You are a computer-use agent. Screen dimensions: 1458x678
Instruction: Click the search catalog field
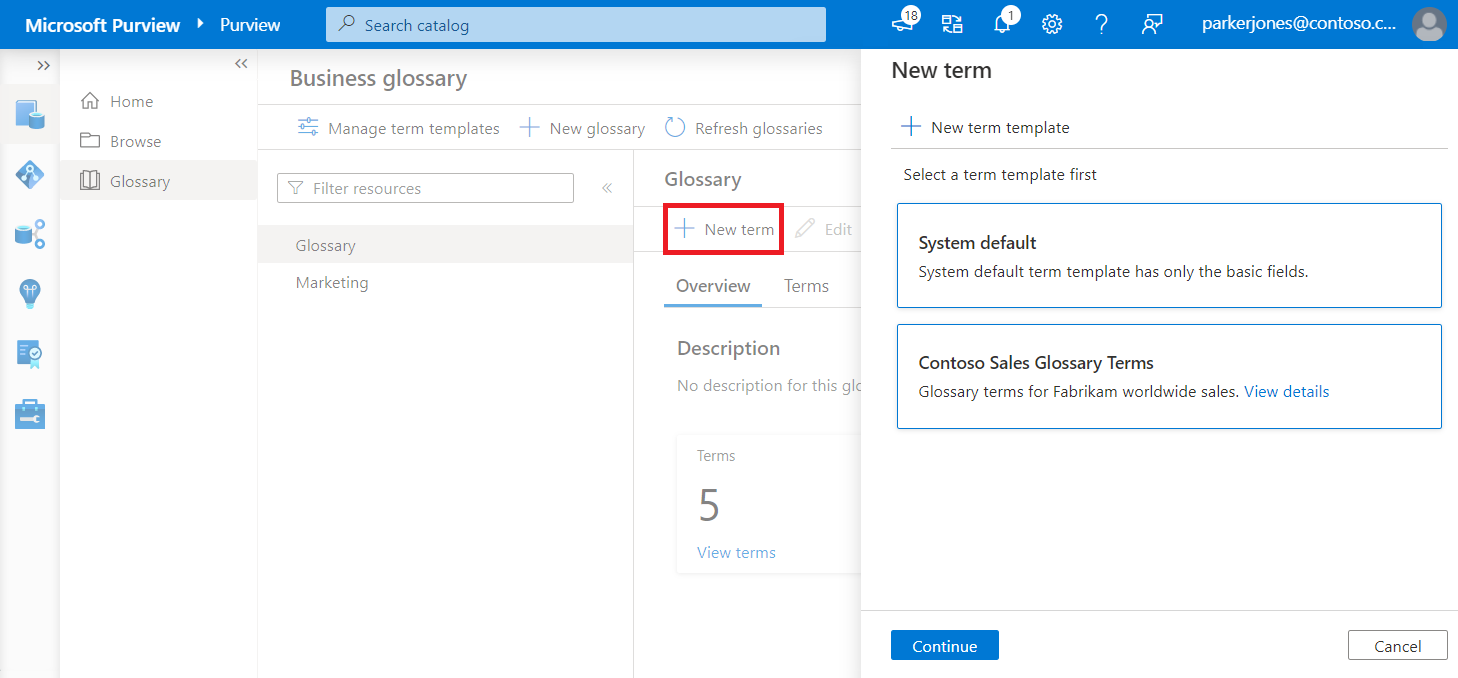(575, 24)
